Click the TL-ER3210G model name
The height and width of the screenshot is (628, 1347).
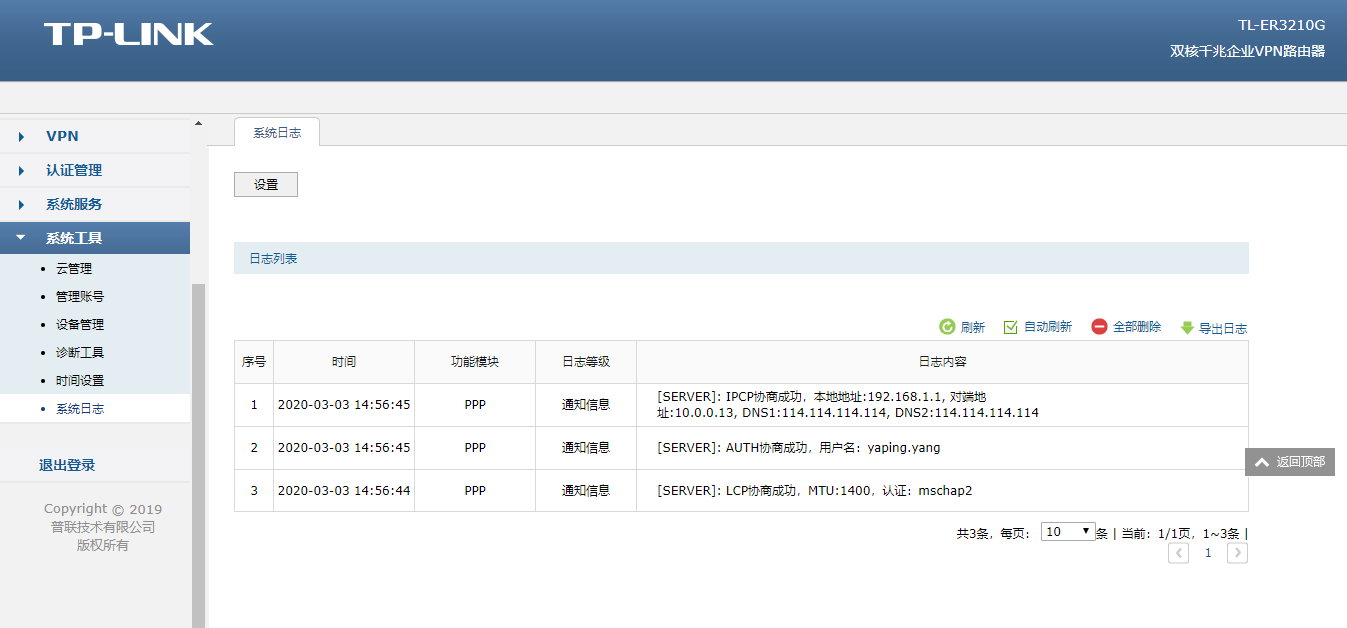1282,26
